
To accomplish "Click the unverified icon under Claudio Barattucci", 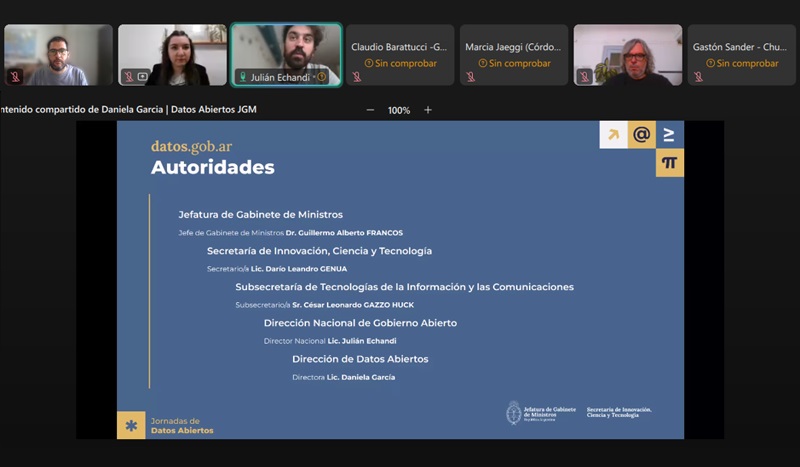I will [368, 63].
